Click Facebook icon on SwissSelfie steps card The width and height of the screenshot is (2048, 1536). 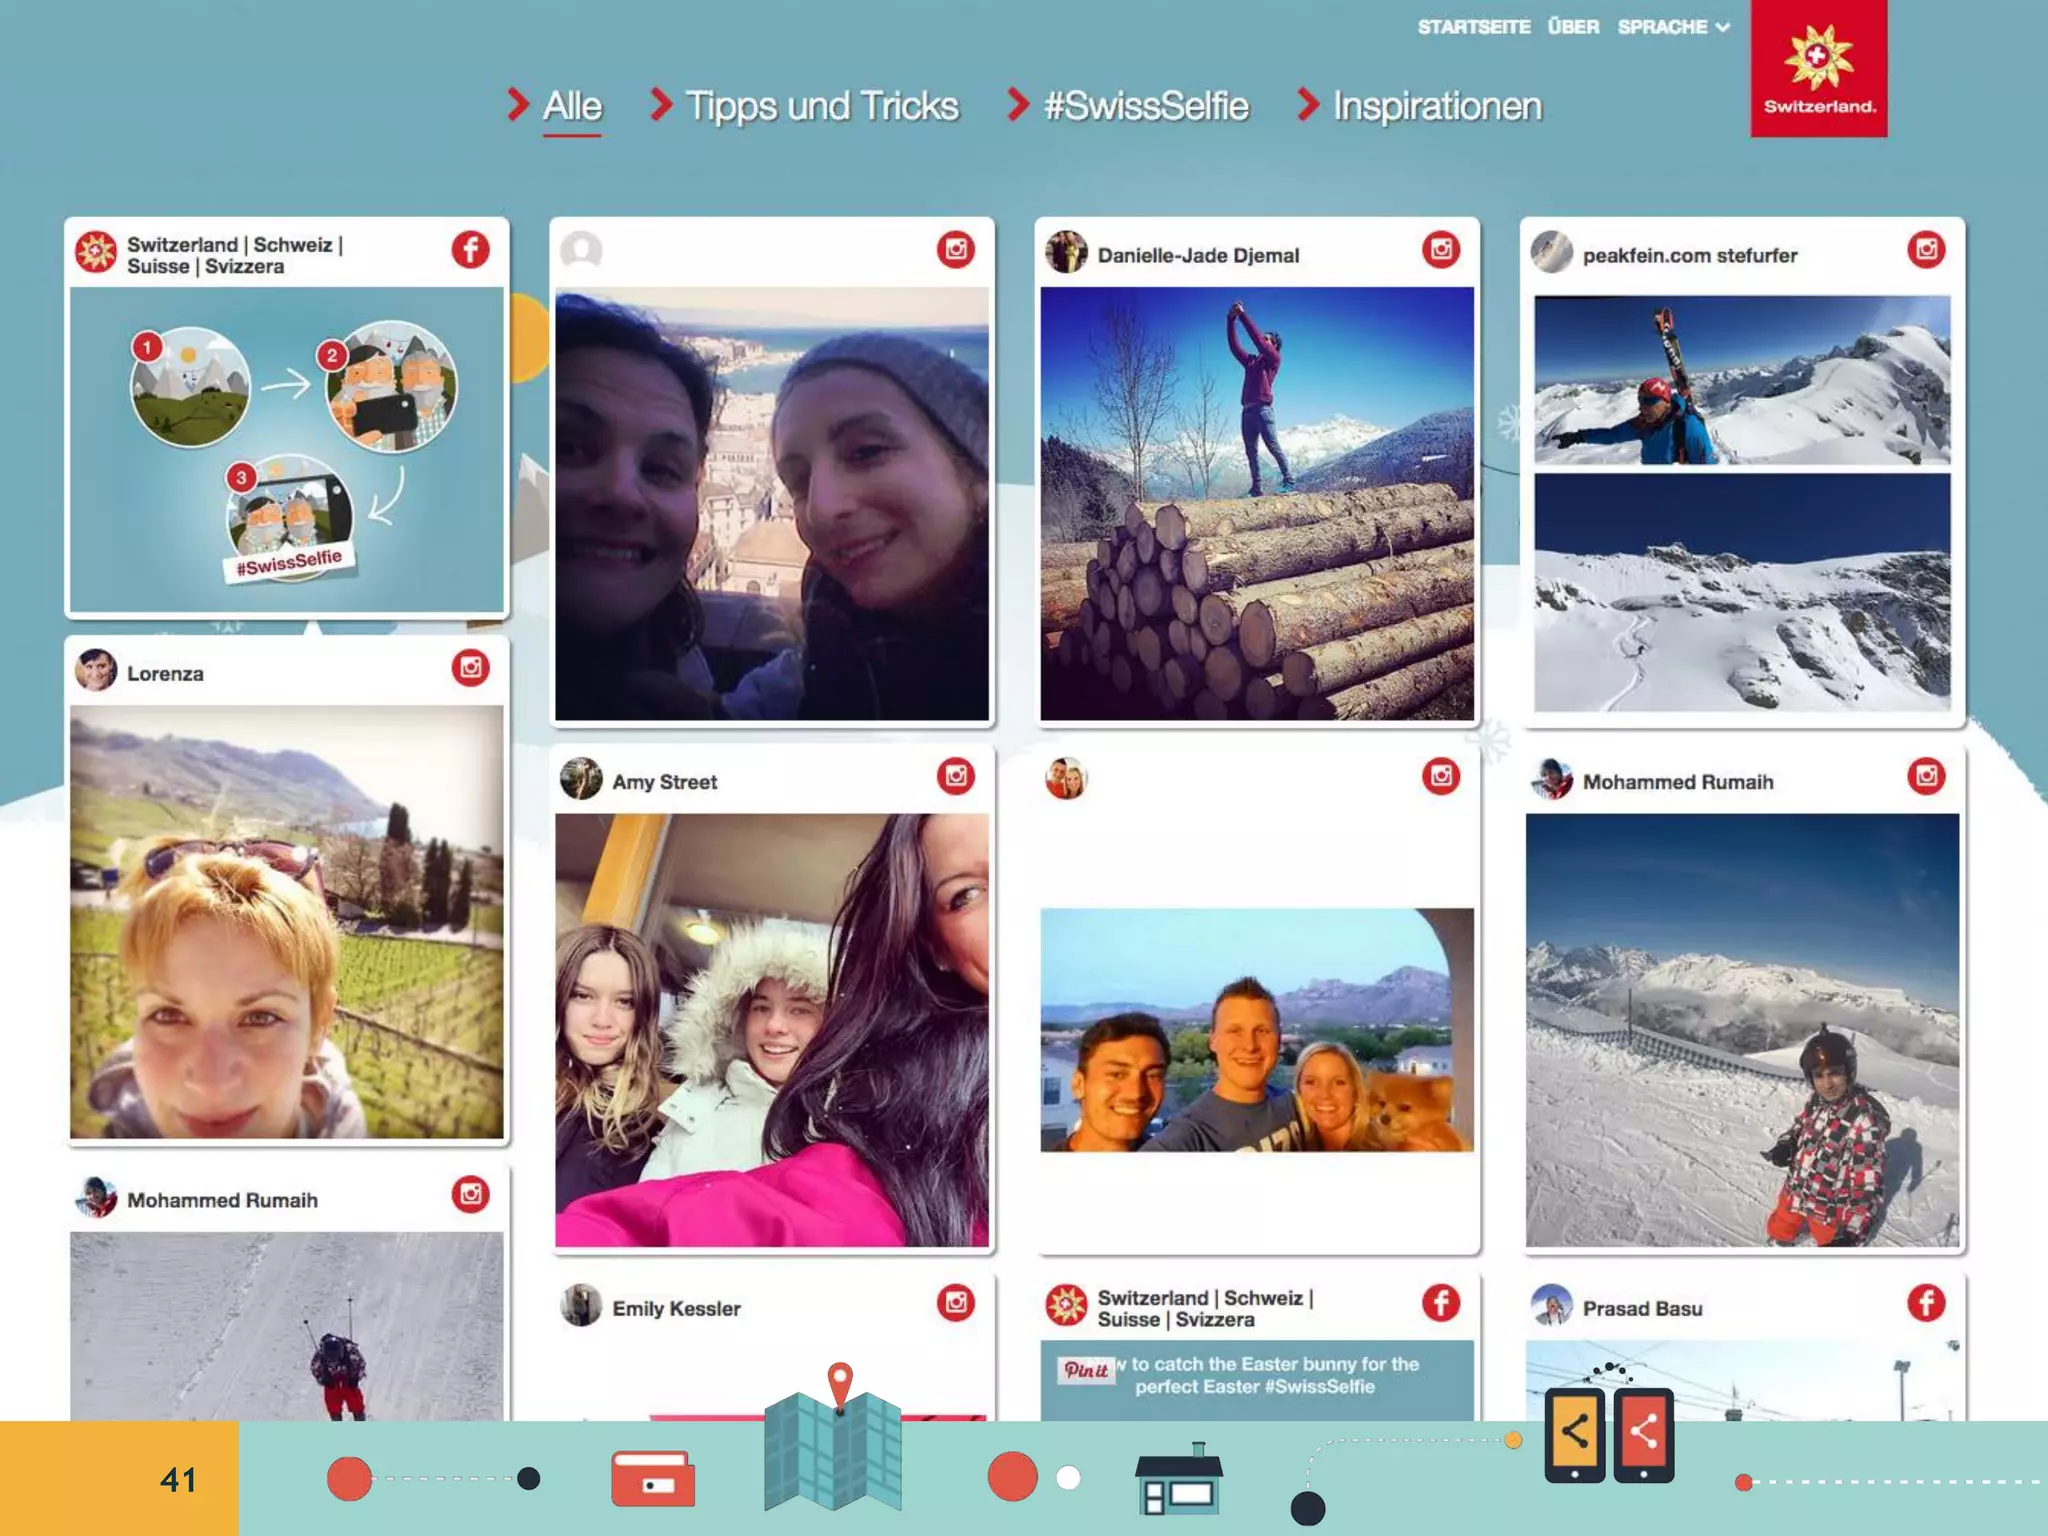coord(470,249)
